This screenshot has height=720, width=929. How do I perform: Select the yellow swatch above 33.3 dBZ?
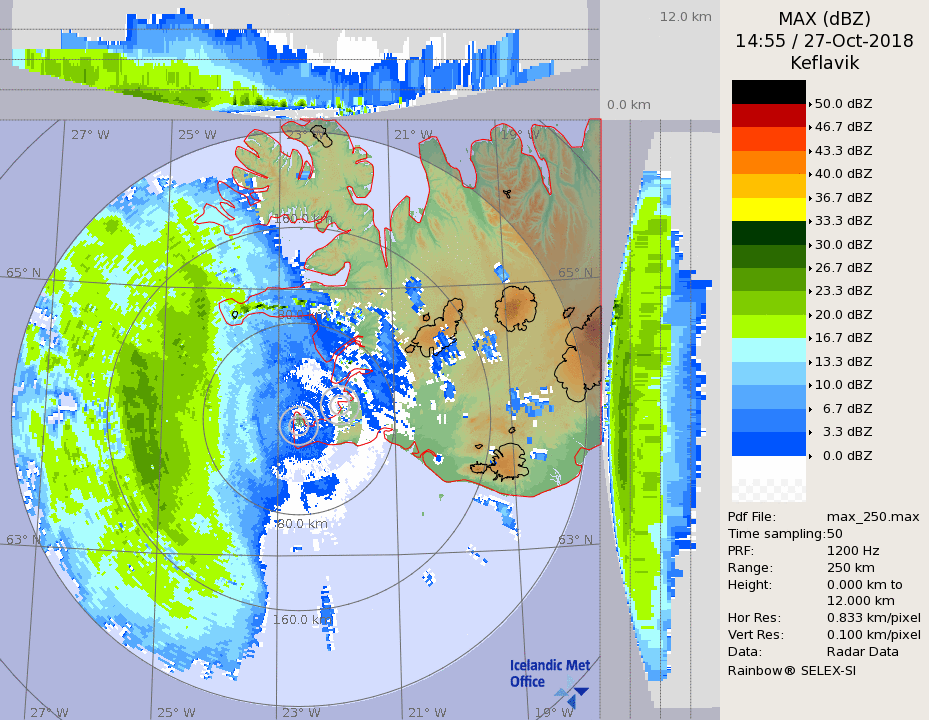768,209
